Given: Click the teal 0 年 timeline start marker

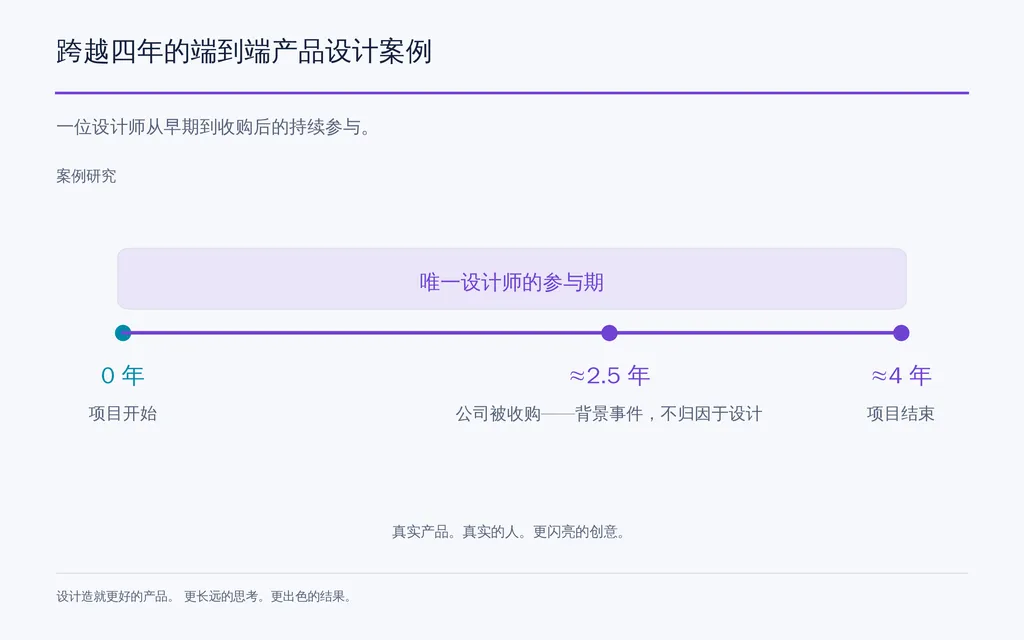Looking at the screenshot, I should tap(123, 333).
